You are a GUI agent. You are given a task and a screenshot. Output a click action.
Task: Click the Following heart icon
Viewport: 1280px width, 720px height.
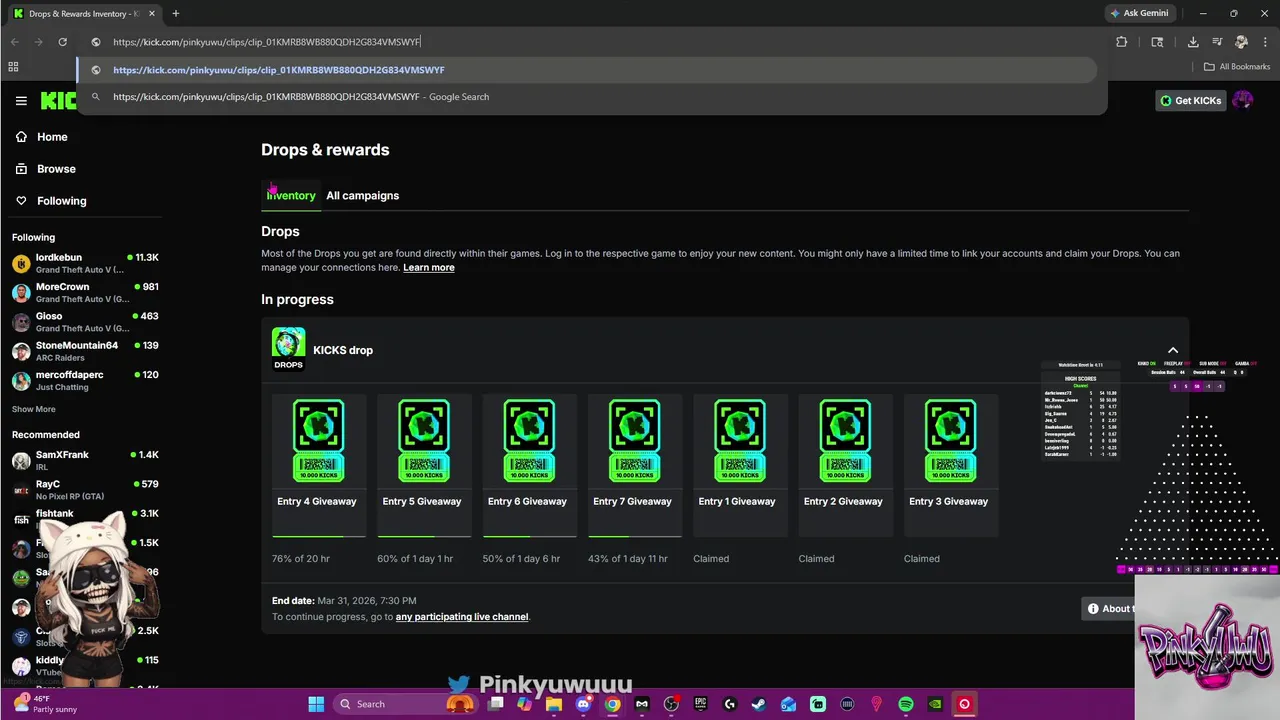pos(21,201)
